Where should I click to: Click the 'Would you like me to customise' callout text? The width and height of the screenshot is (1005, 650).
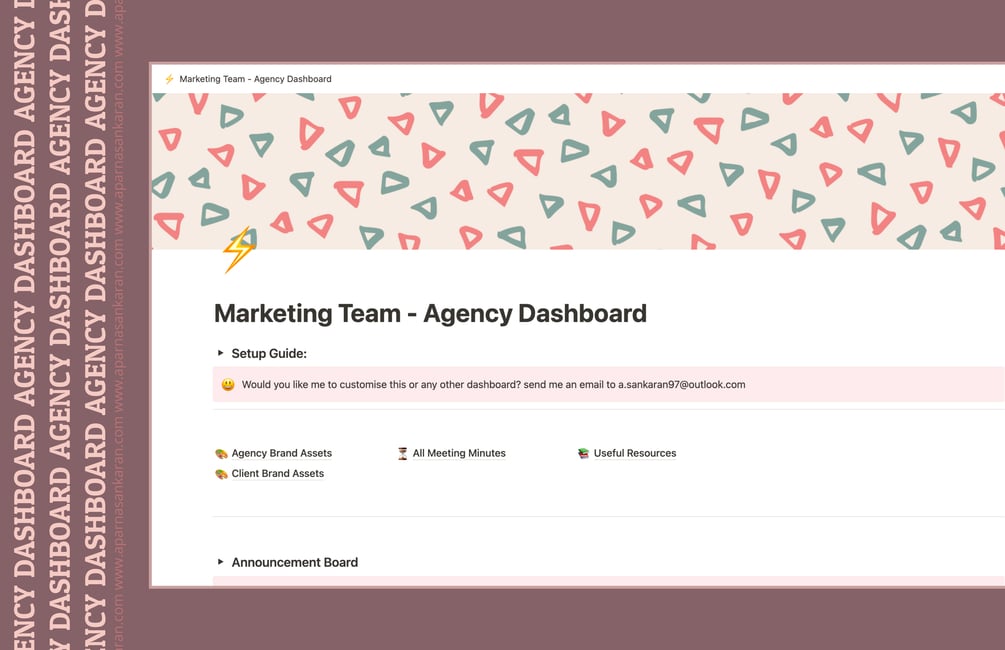[x=494, y=385]
